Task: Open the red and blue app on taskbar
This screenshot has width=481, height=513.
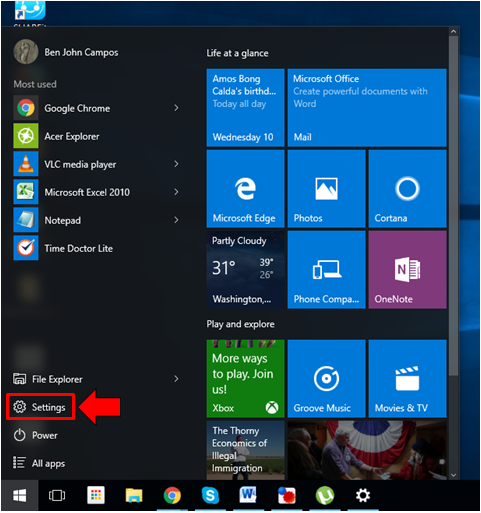Action: [287, 496]
